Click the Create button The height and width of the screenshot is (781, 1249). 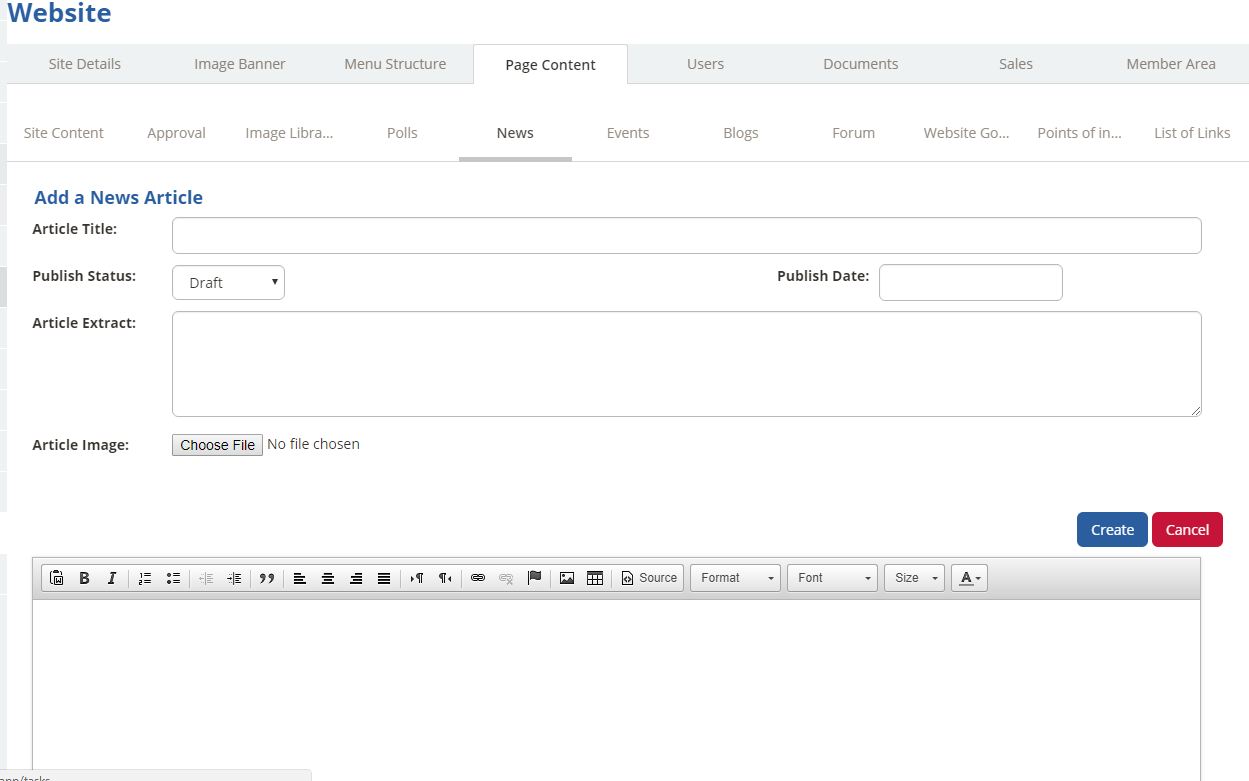point(1112,530)
